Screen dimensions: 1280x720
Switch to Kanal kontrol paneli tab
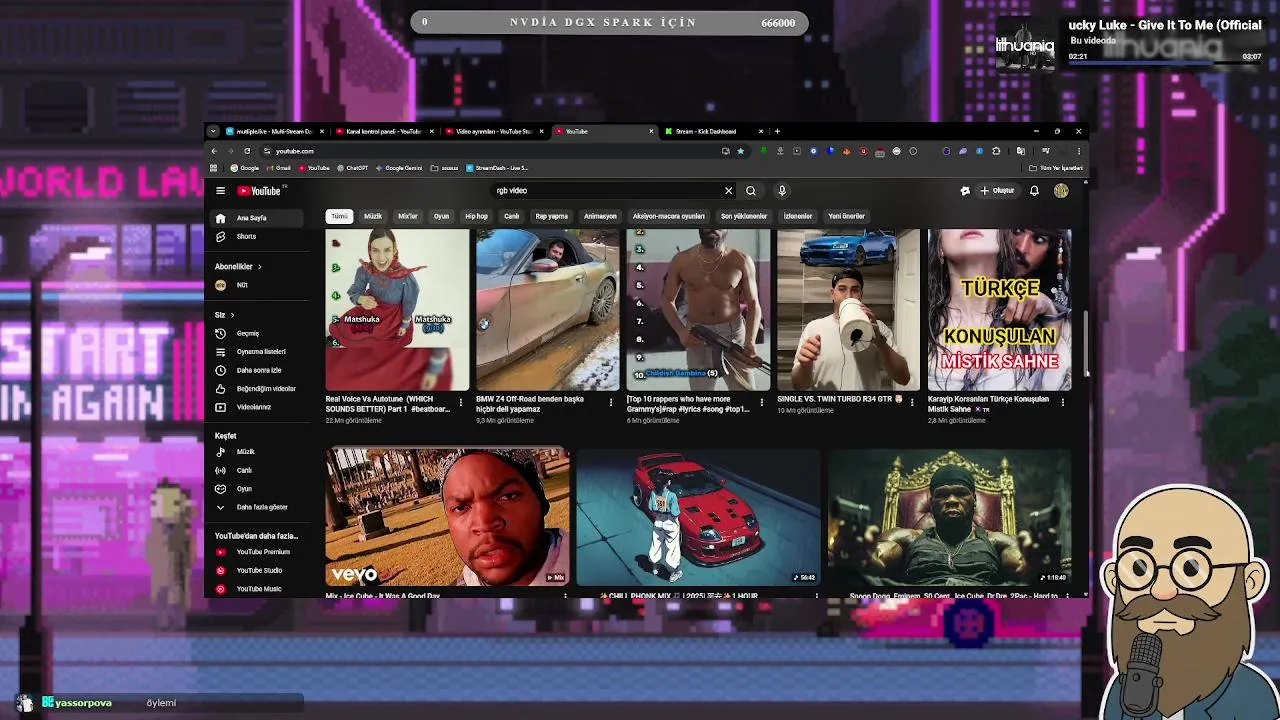point(383,131)
